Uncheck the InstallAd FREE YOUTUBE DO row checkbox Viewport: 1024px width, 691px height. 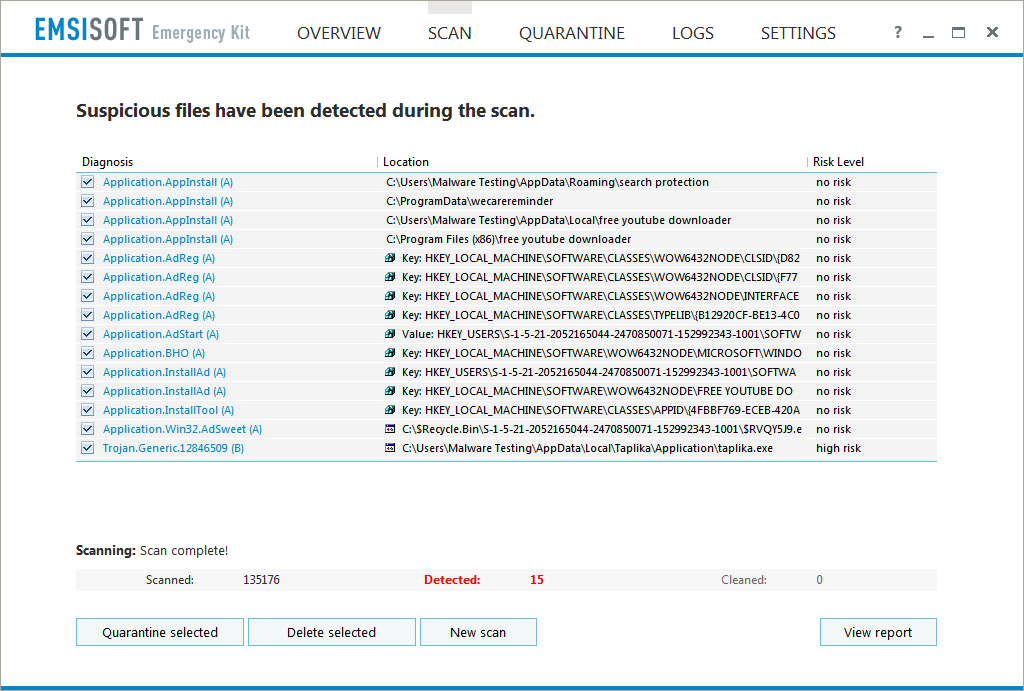click(88, 391)
